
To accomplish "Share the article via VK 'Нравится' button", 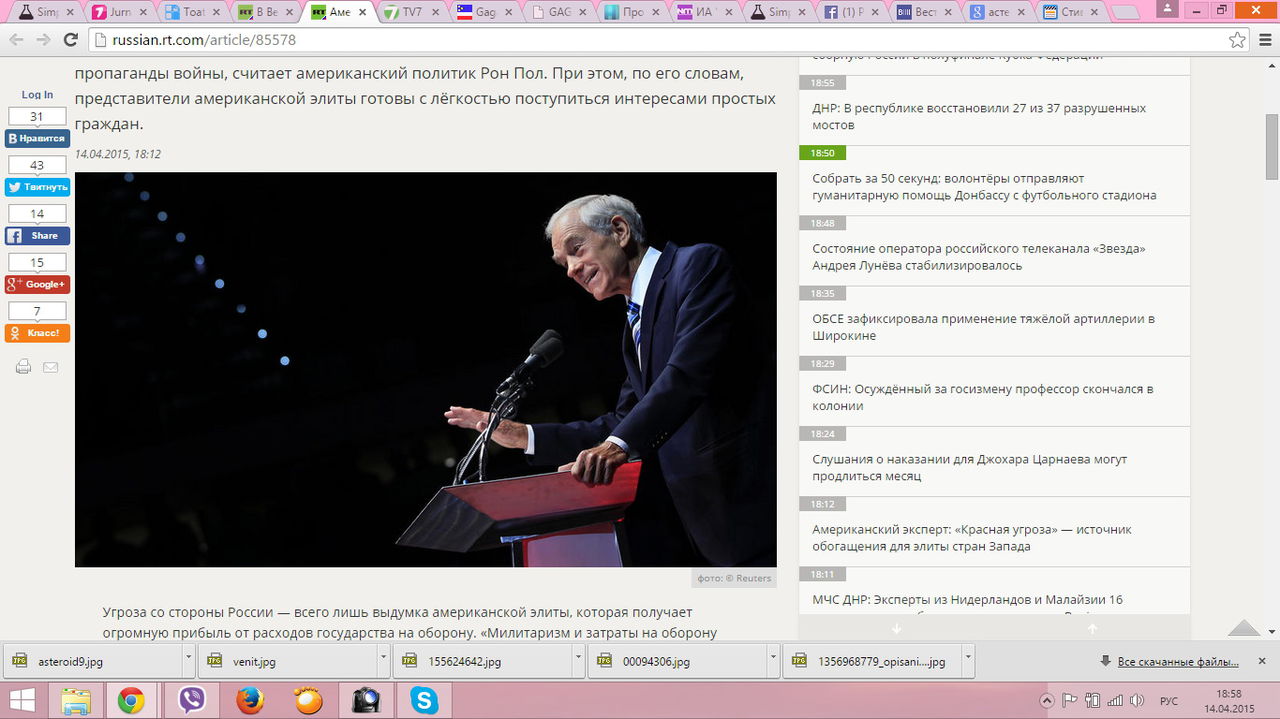I will 37,138.
